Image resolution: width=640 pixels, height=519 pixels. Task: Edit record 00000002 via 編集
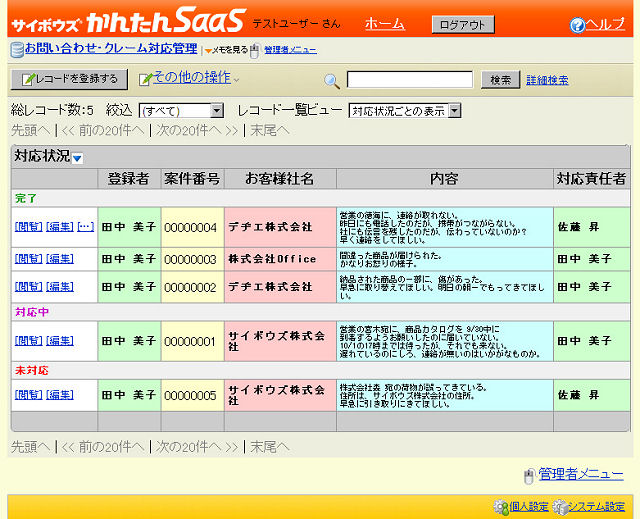coord(60,287)
